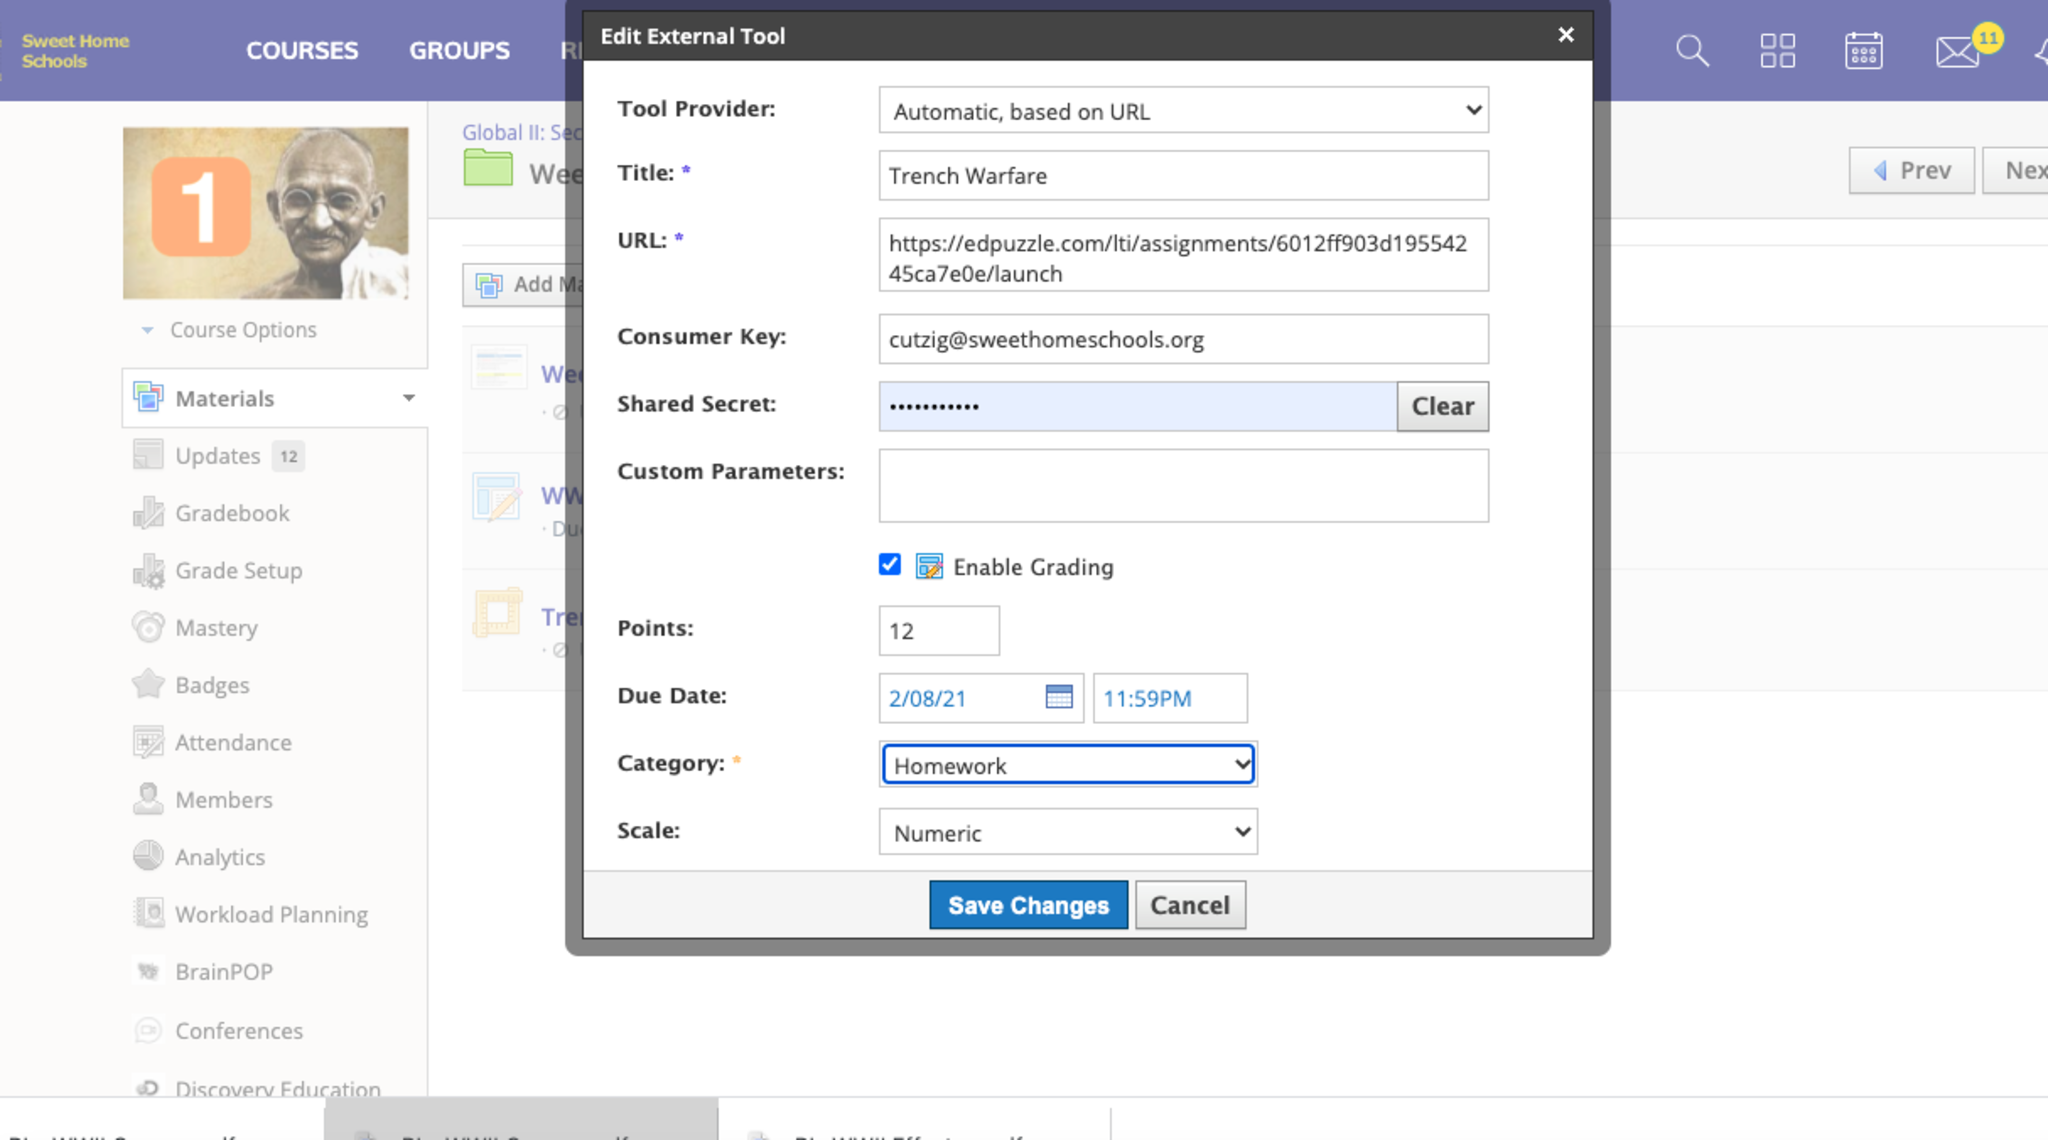The height and width of the screenshot is (1140, 2048).
Task: Click the search magnifier icon in header
Action: pos(1692,50)
